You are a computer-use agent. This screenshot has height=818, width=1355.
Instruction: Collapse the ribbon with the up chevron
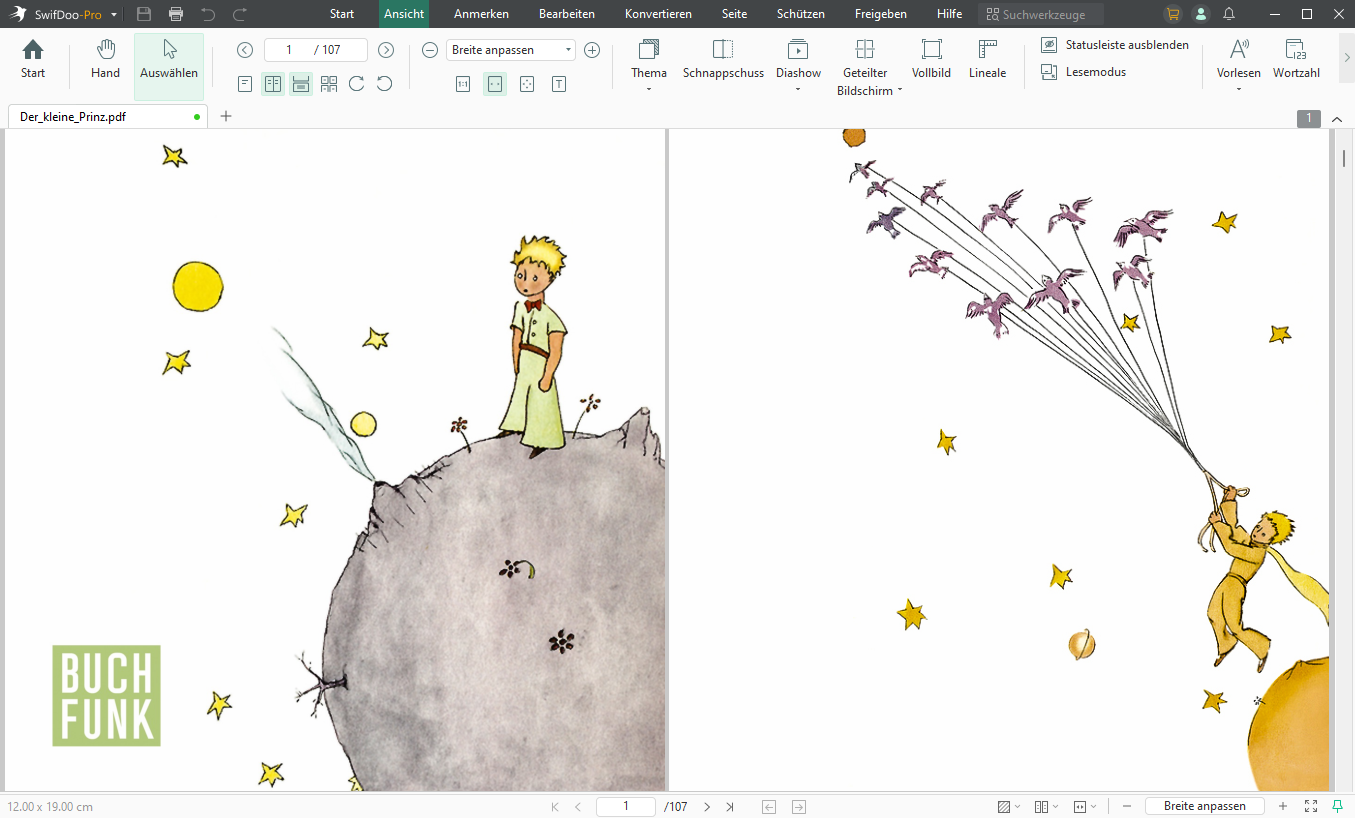point(1337,119)
